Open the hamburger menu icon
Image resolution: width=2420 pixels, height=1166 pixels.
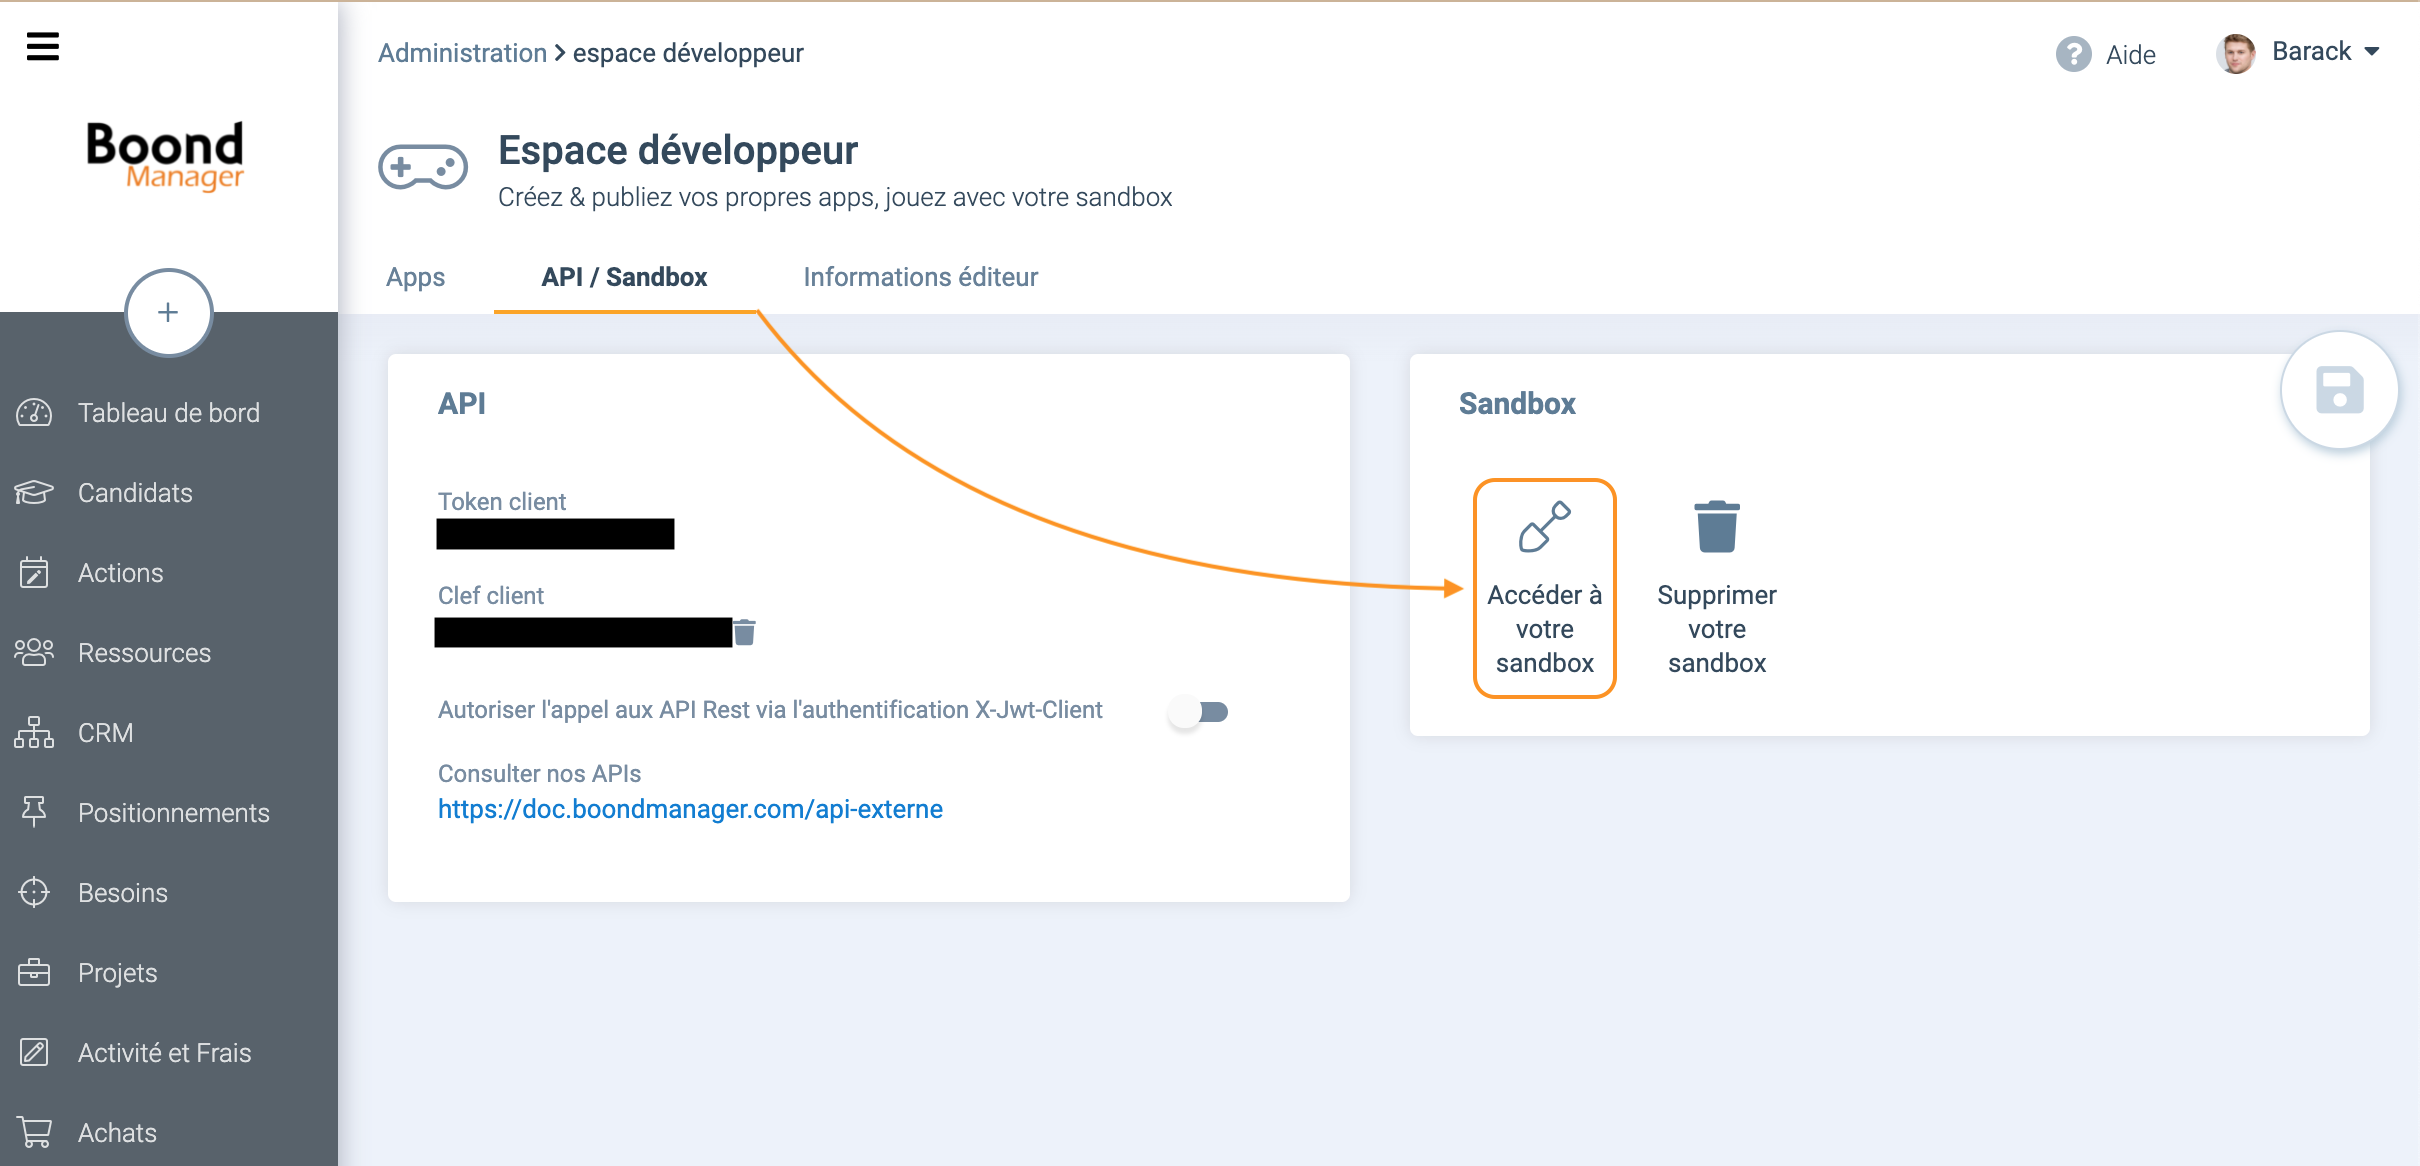pyautogui.click(x=42, y=46)
